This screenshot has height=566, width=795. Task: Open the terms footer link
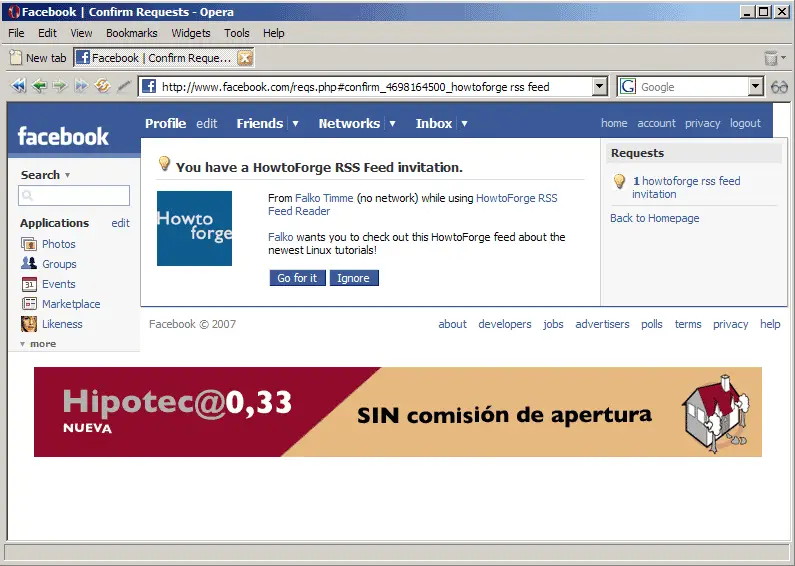[x=688, y=324]
